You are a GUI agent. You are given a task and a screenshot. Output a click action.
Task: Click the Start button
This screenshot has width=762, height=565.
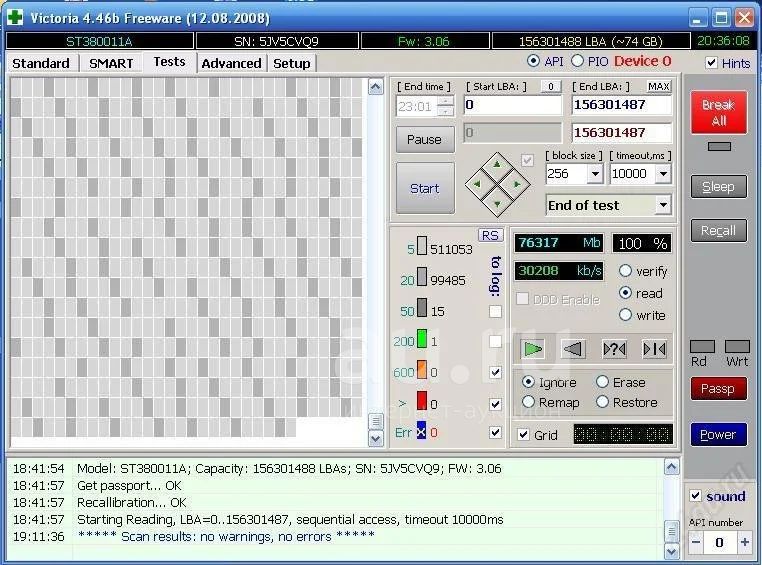[x=425, y=188]
